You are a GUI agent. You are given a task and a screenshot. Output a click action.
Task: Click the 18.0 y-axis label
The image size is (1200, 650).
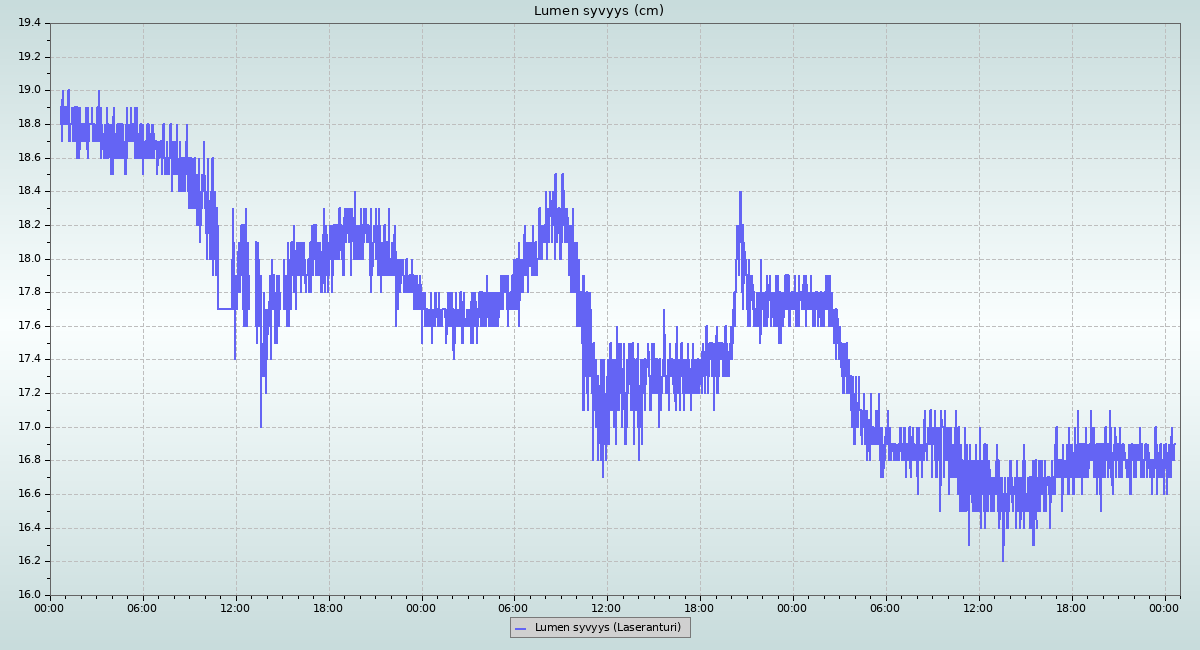[x=29, y=258]
